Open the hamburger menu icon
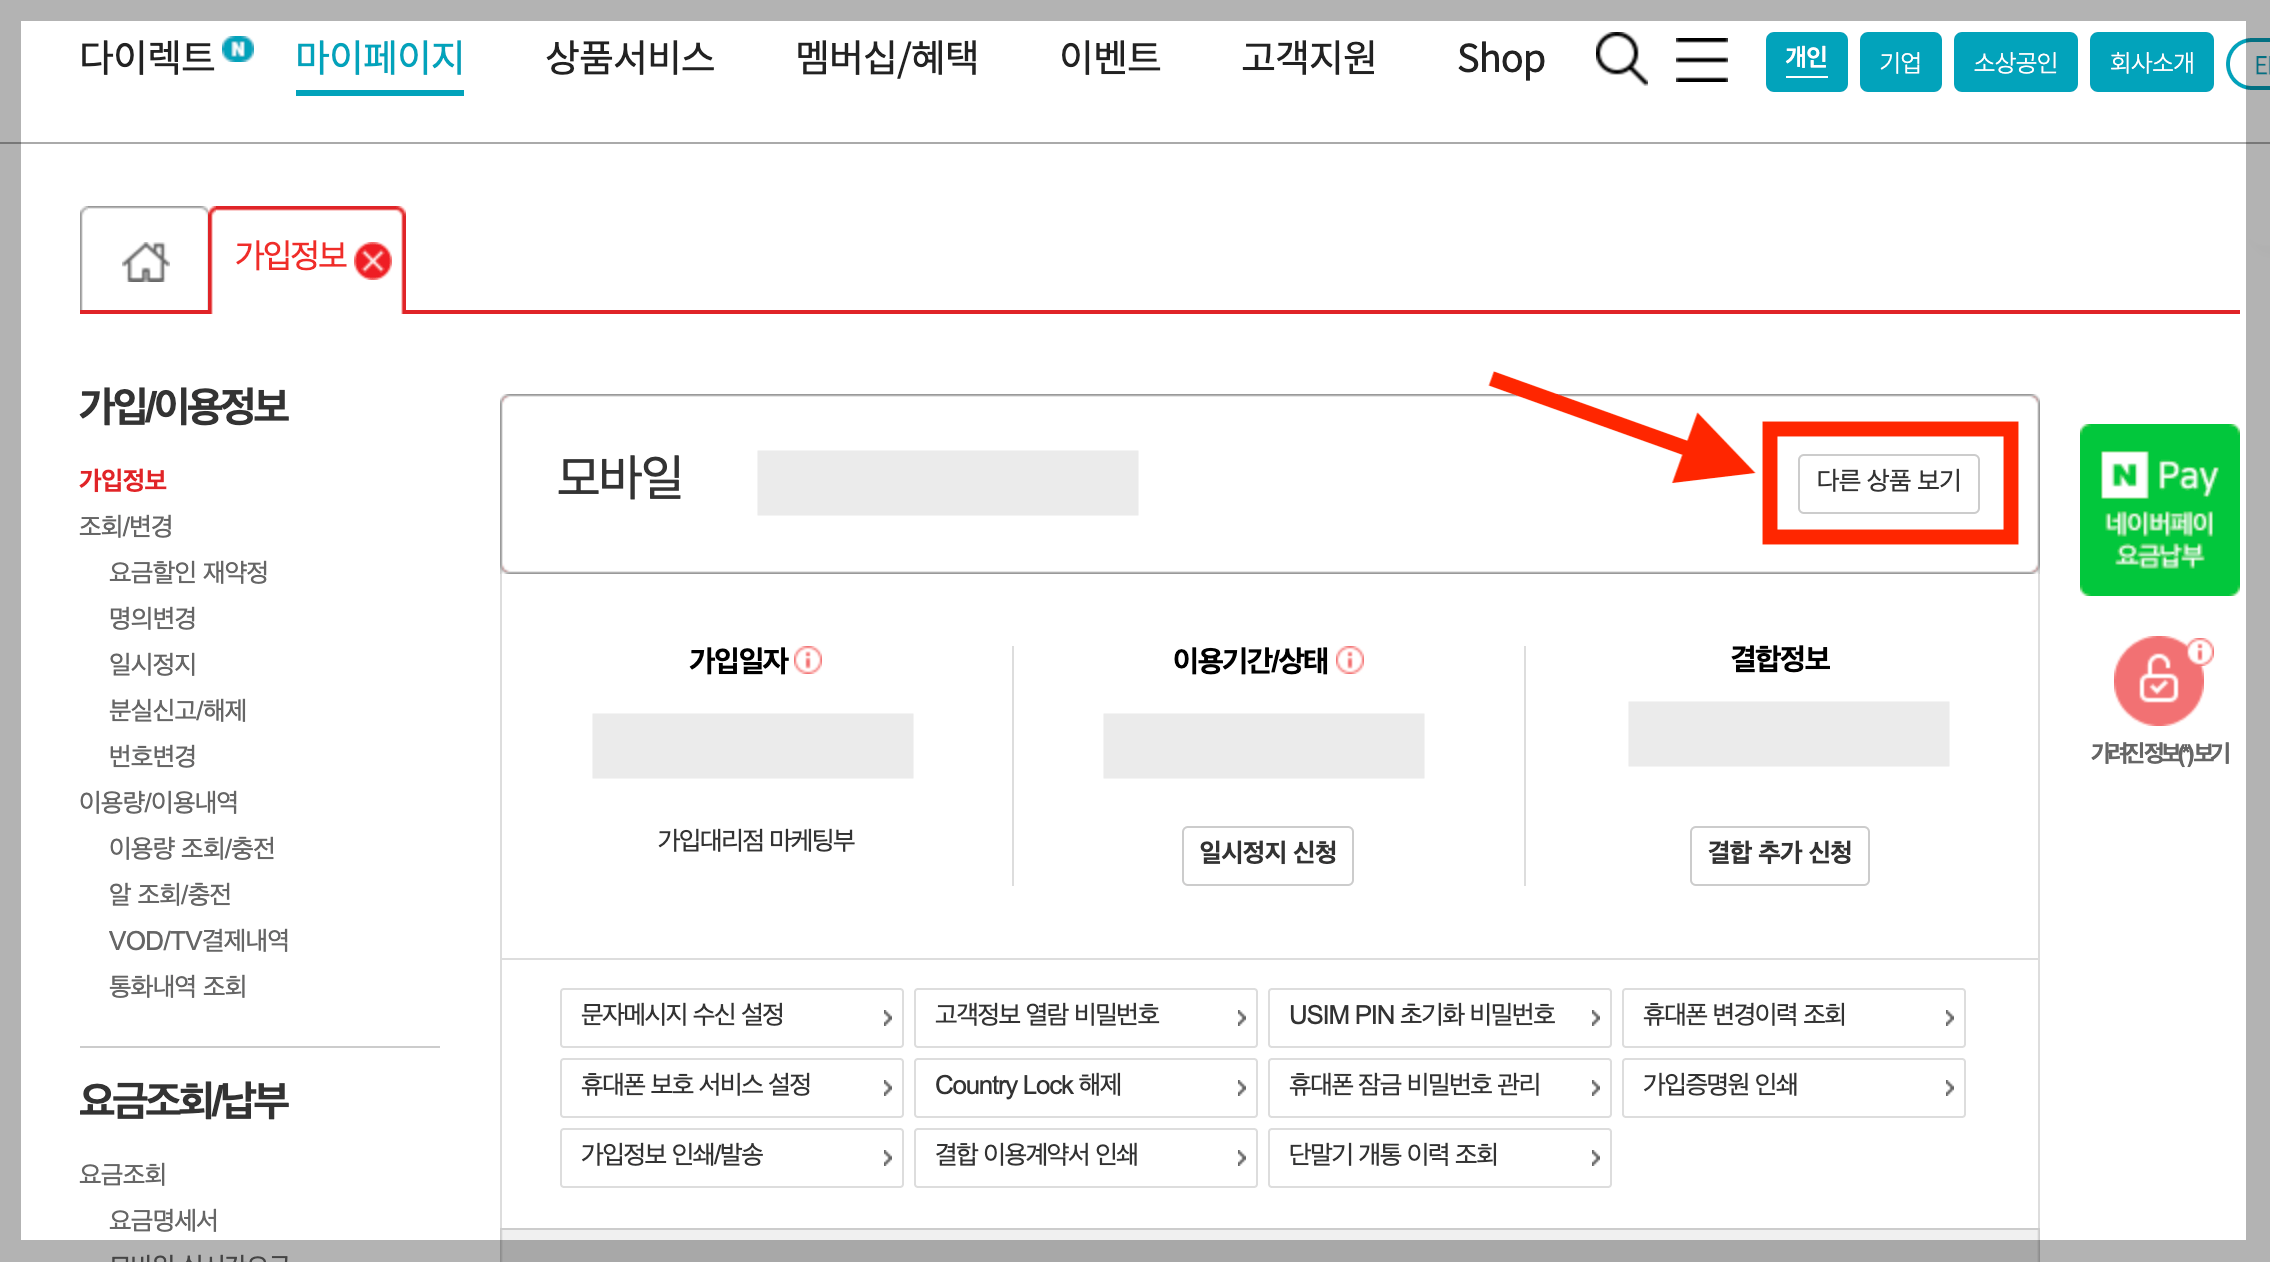 point(1701,60)
